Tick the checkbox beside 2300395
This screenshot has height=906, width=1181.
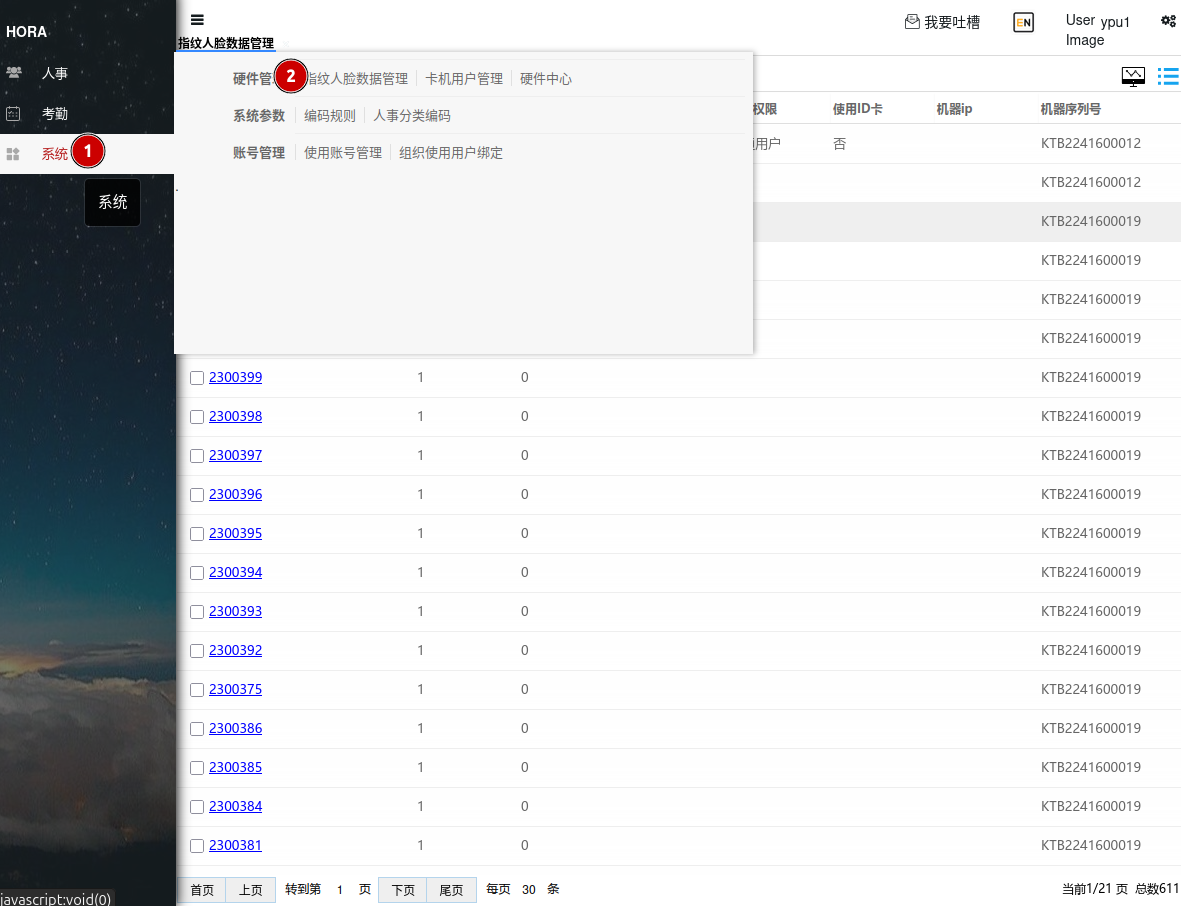[x=197, y=534]
